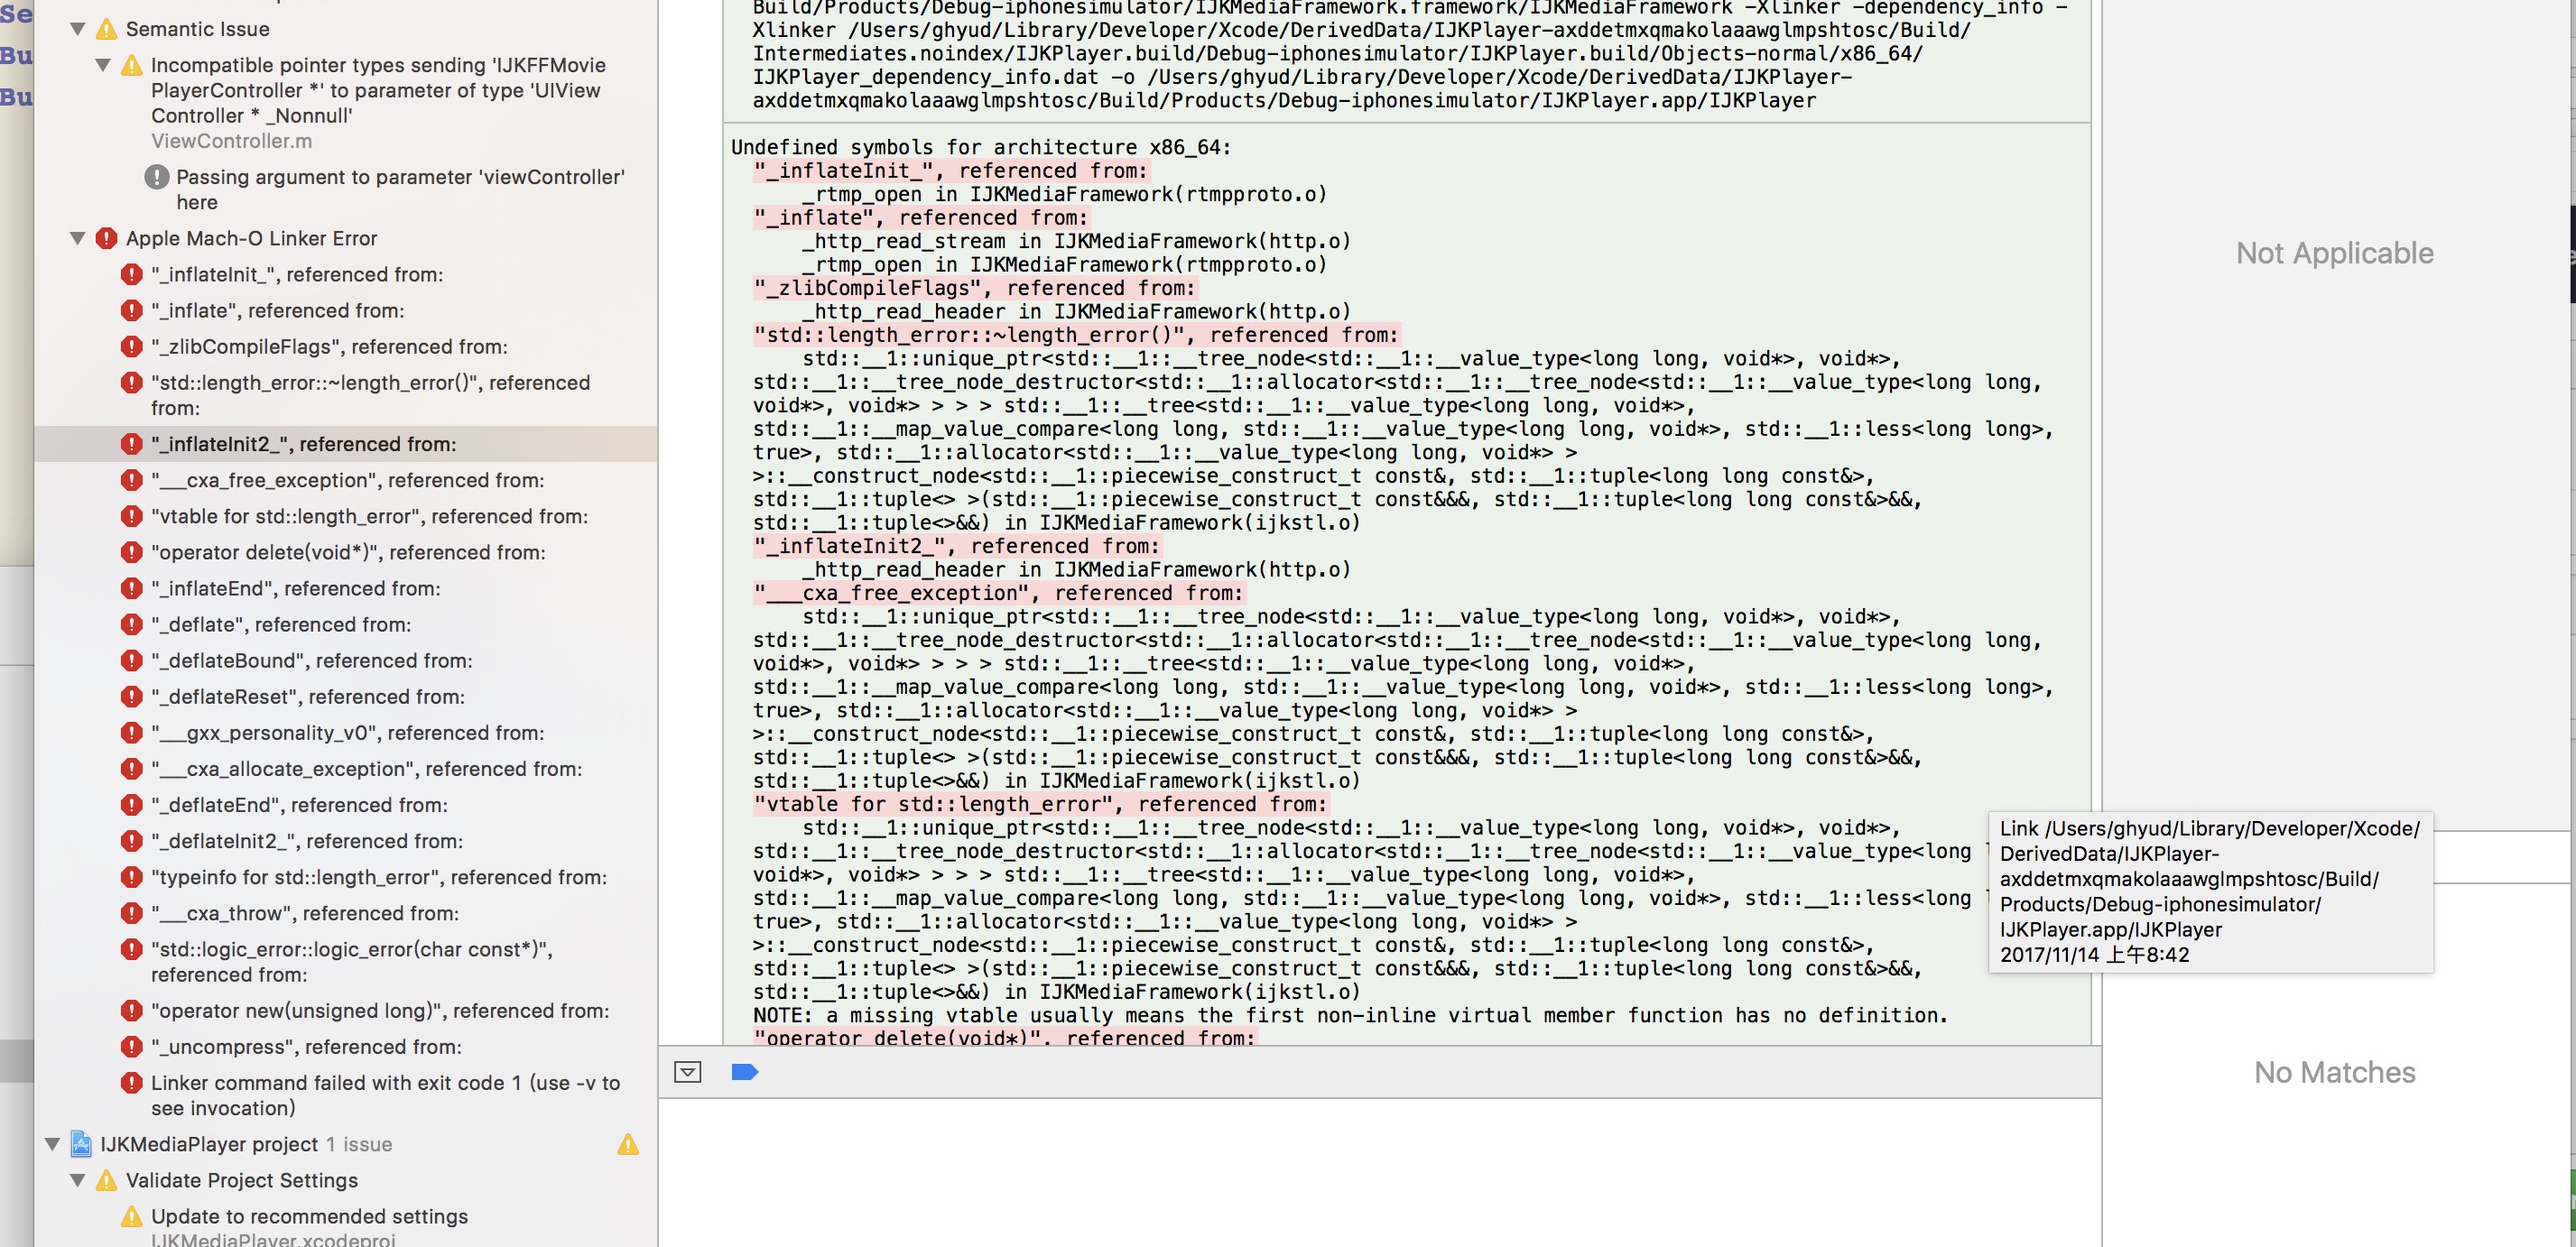Click "_zlibCompileFlags" highlighted line in the log

tap(974, 288)
